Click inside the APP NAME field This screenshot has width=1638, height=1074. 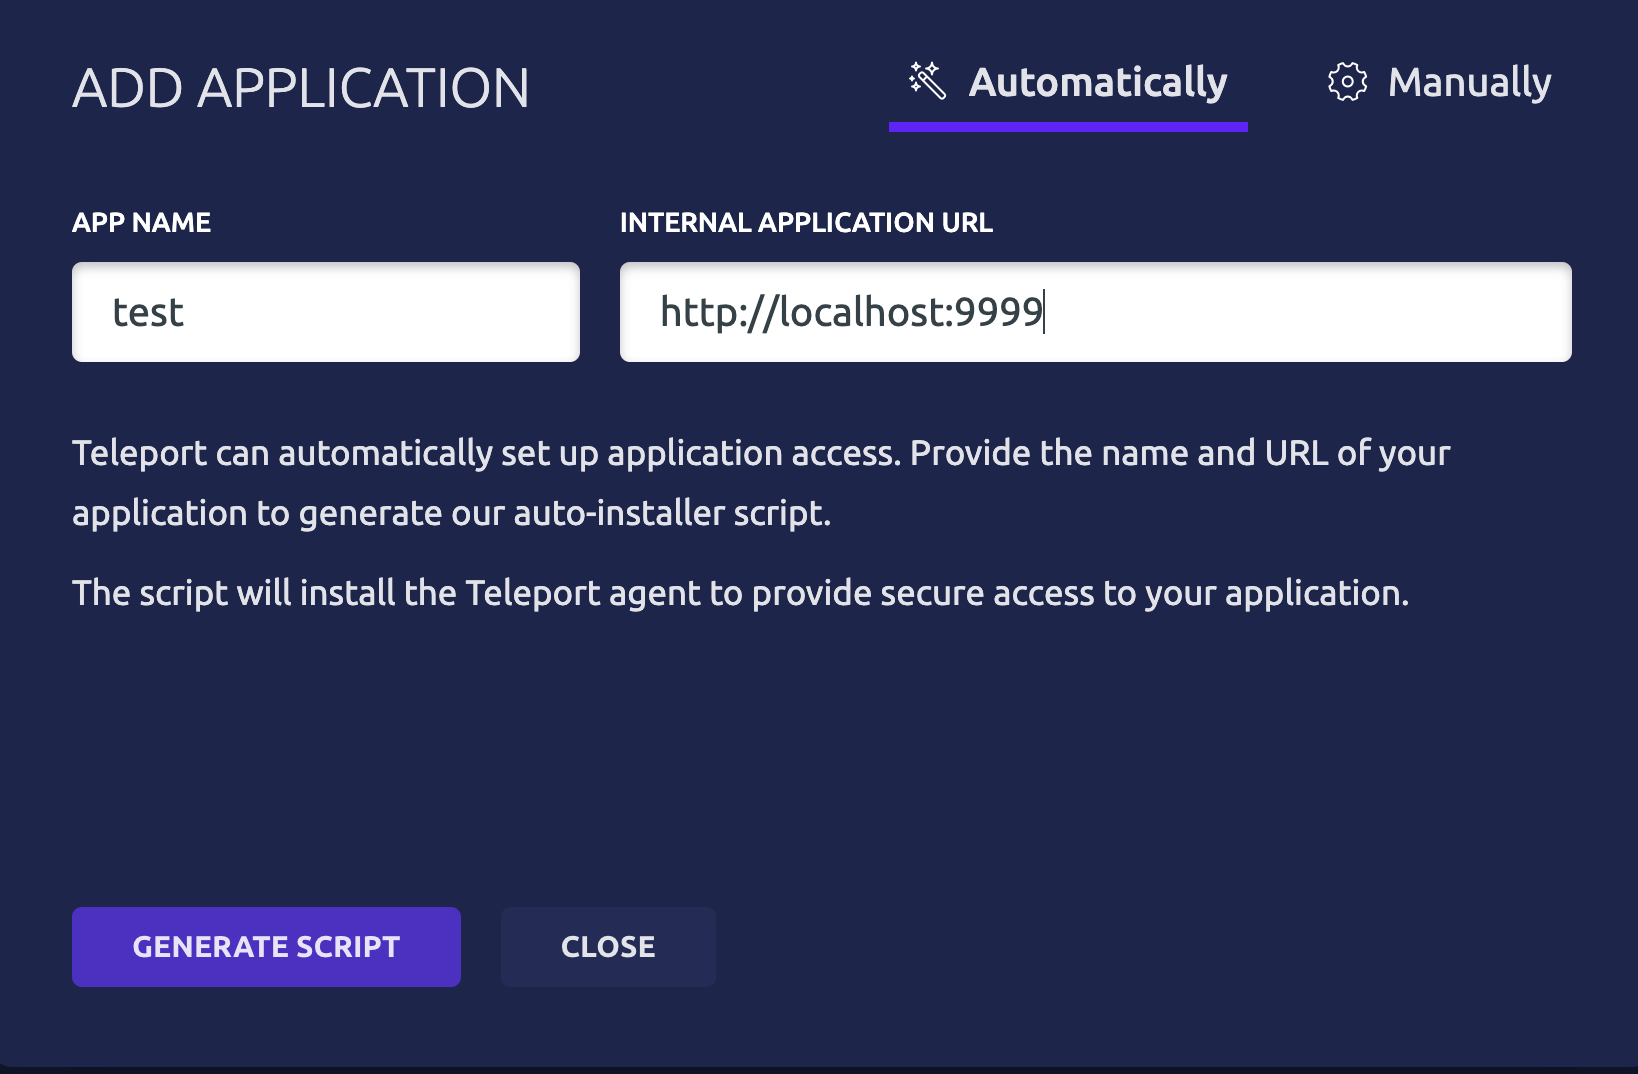point(325,311)
